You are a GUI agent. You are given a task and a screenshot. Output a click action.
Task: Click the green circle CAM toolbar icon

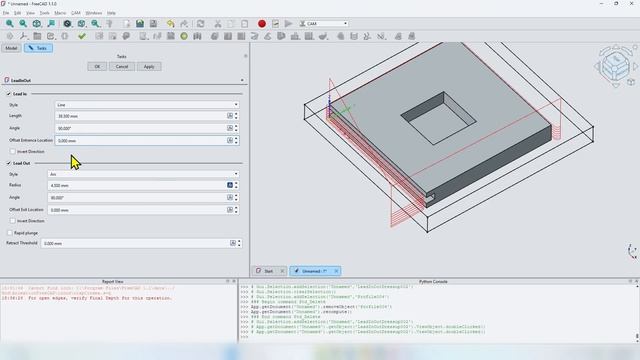tap(184, 36)
